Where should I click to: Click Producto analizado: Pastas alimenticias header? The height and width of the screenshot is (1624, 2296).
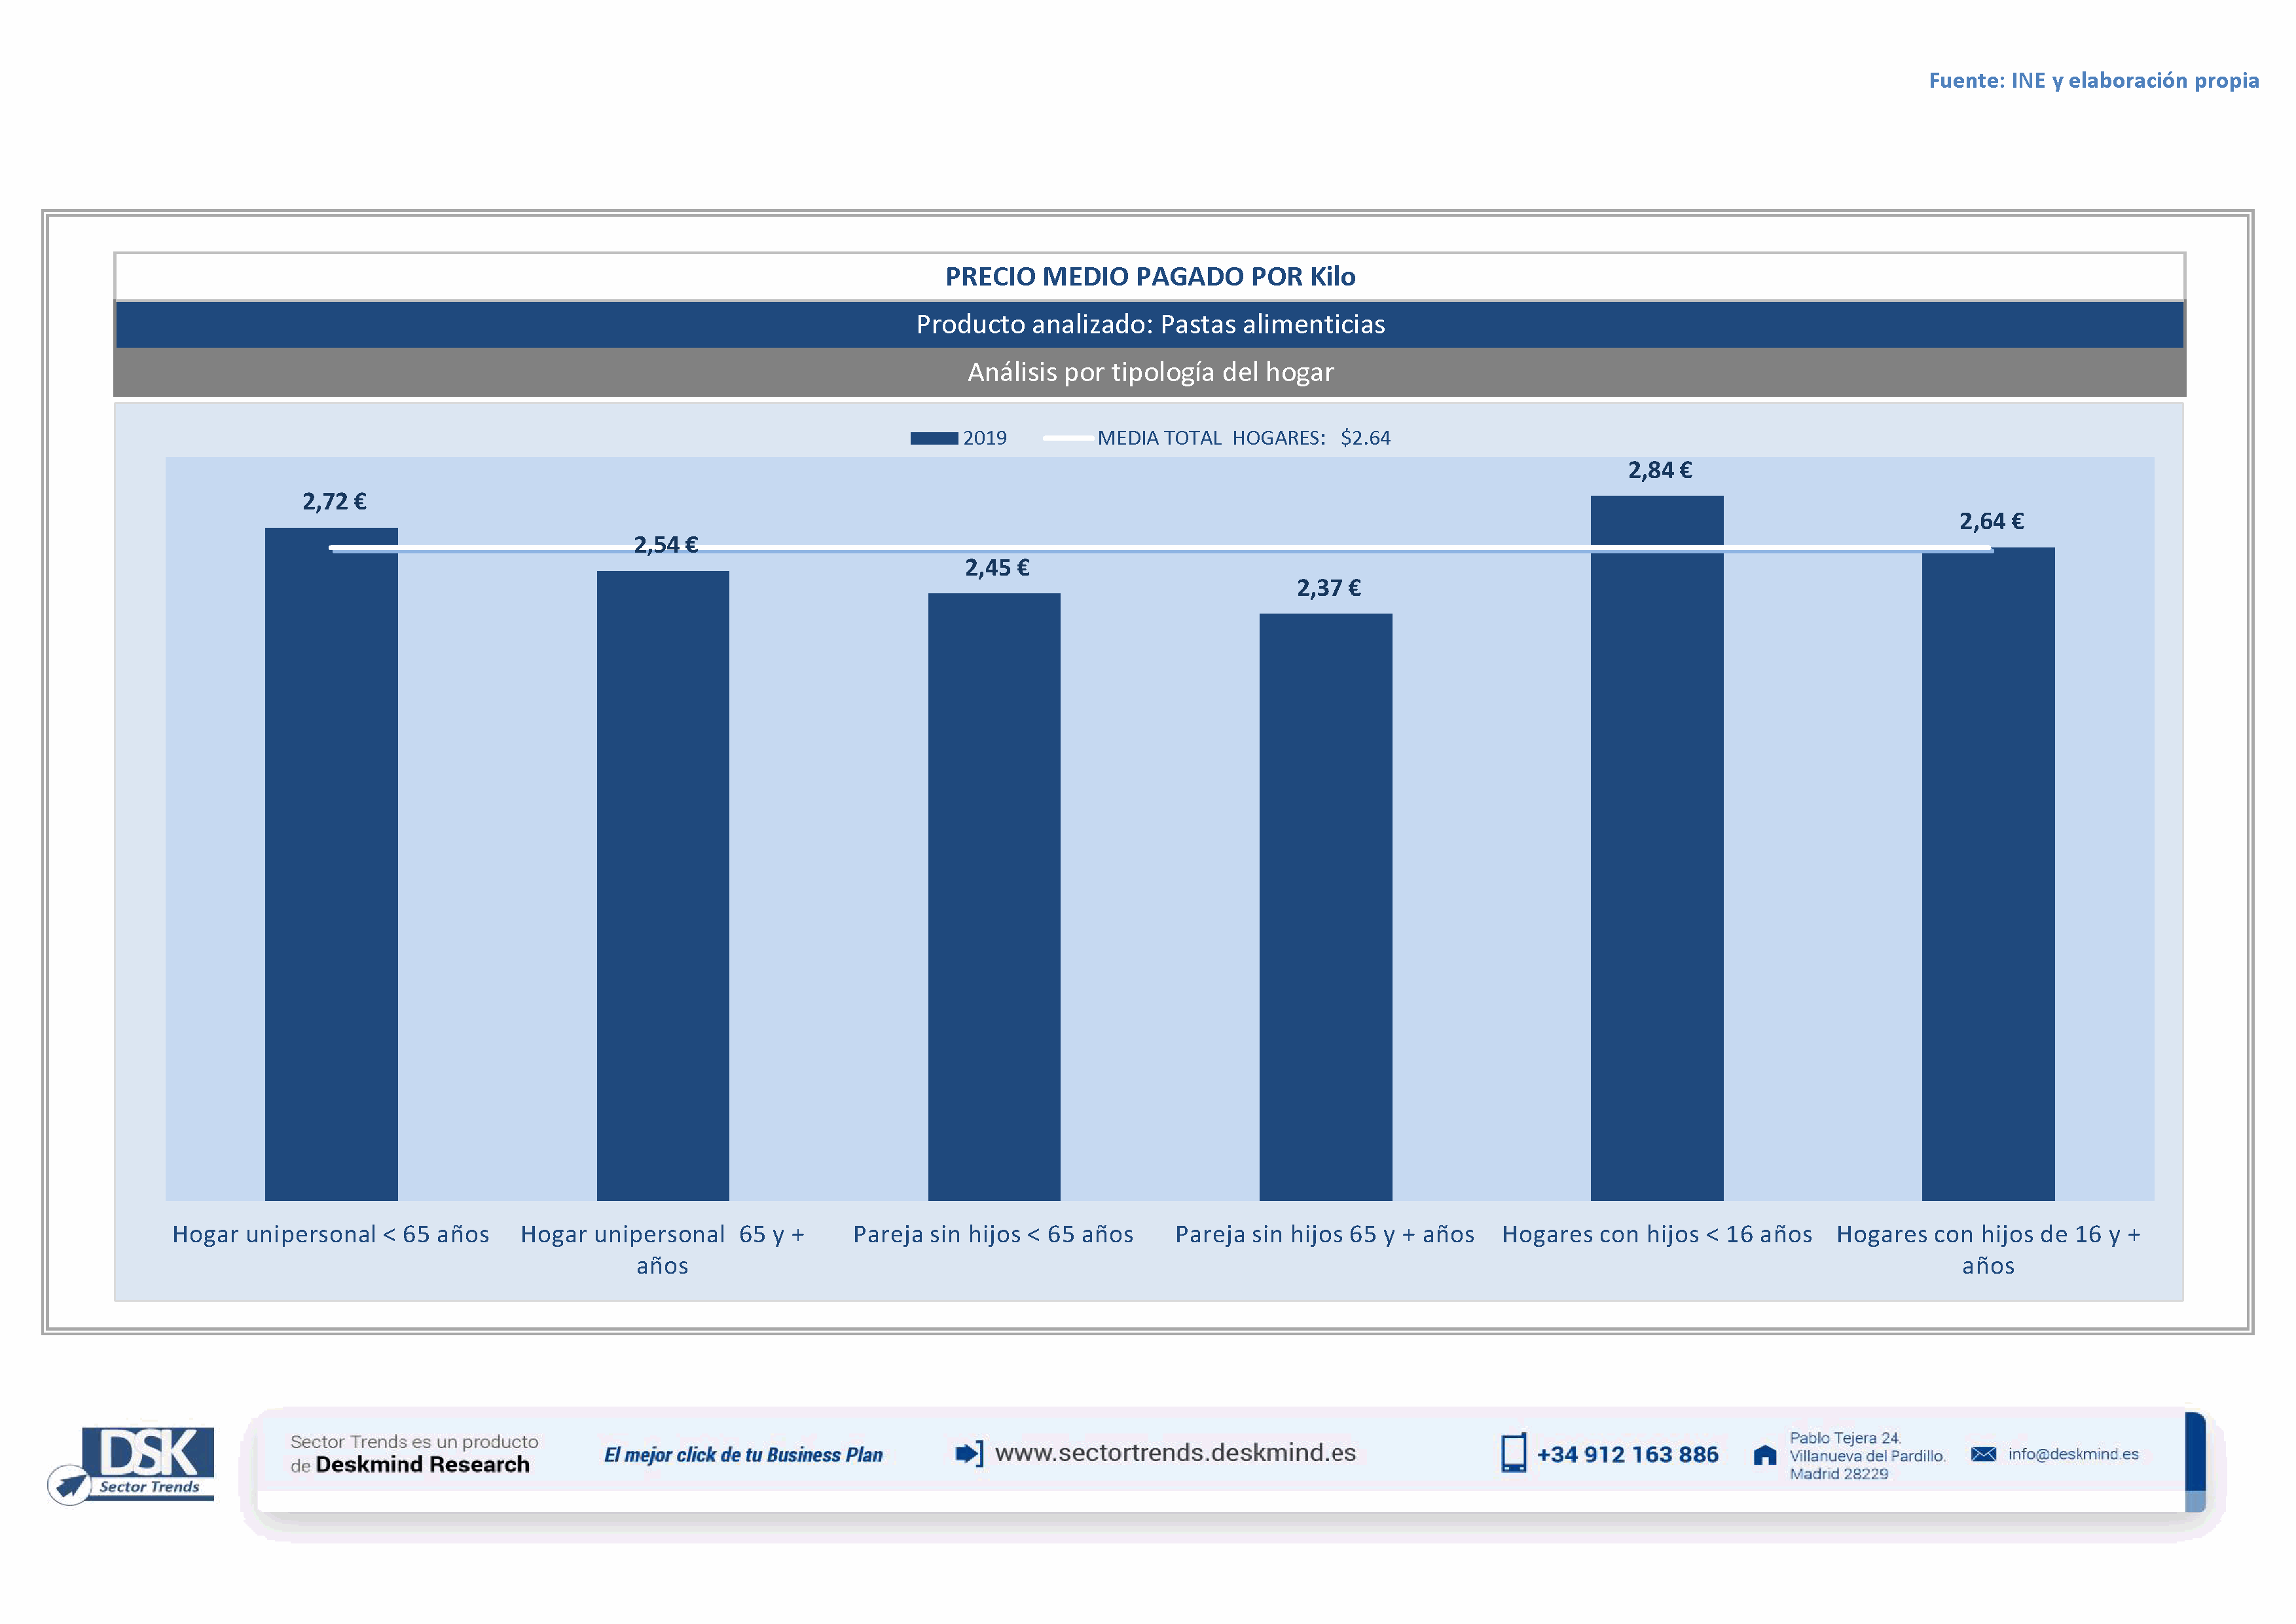pos(1150,324)
